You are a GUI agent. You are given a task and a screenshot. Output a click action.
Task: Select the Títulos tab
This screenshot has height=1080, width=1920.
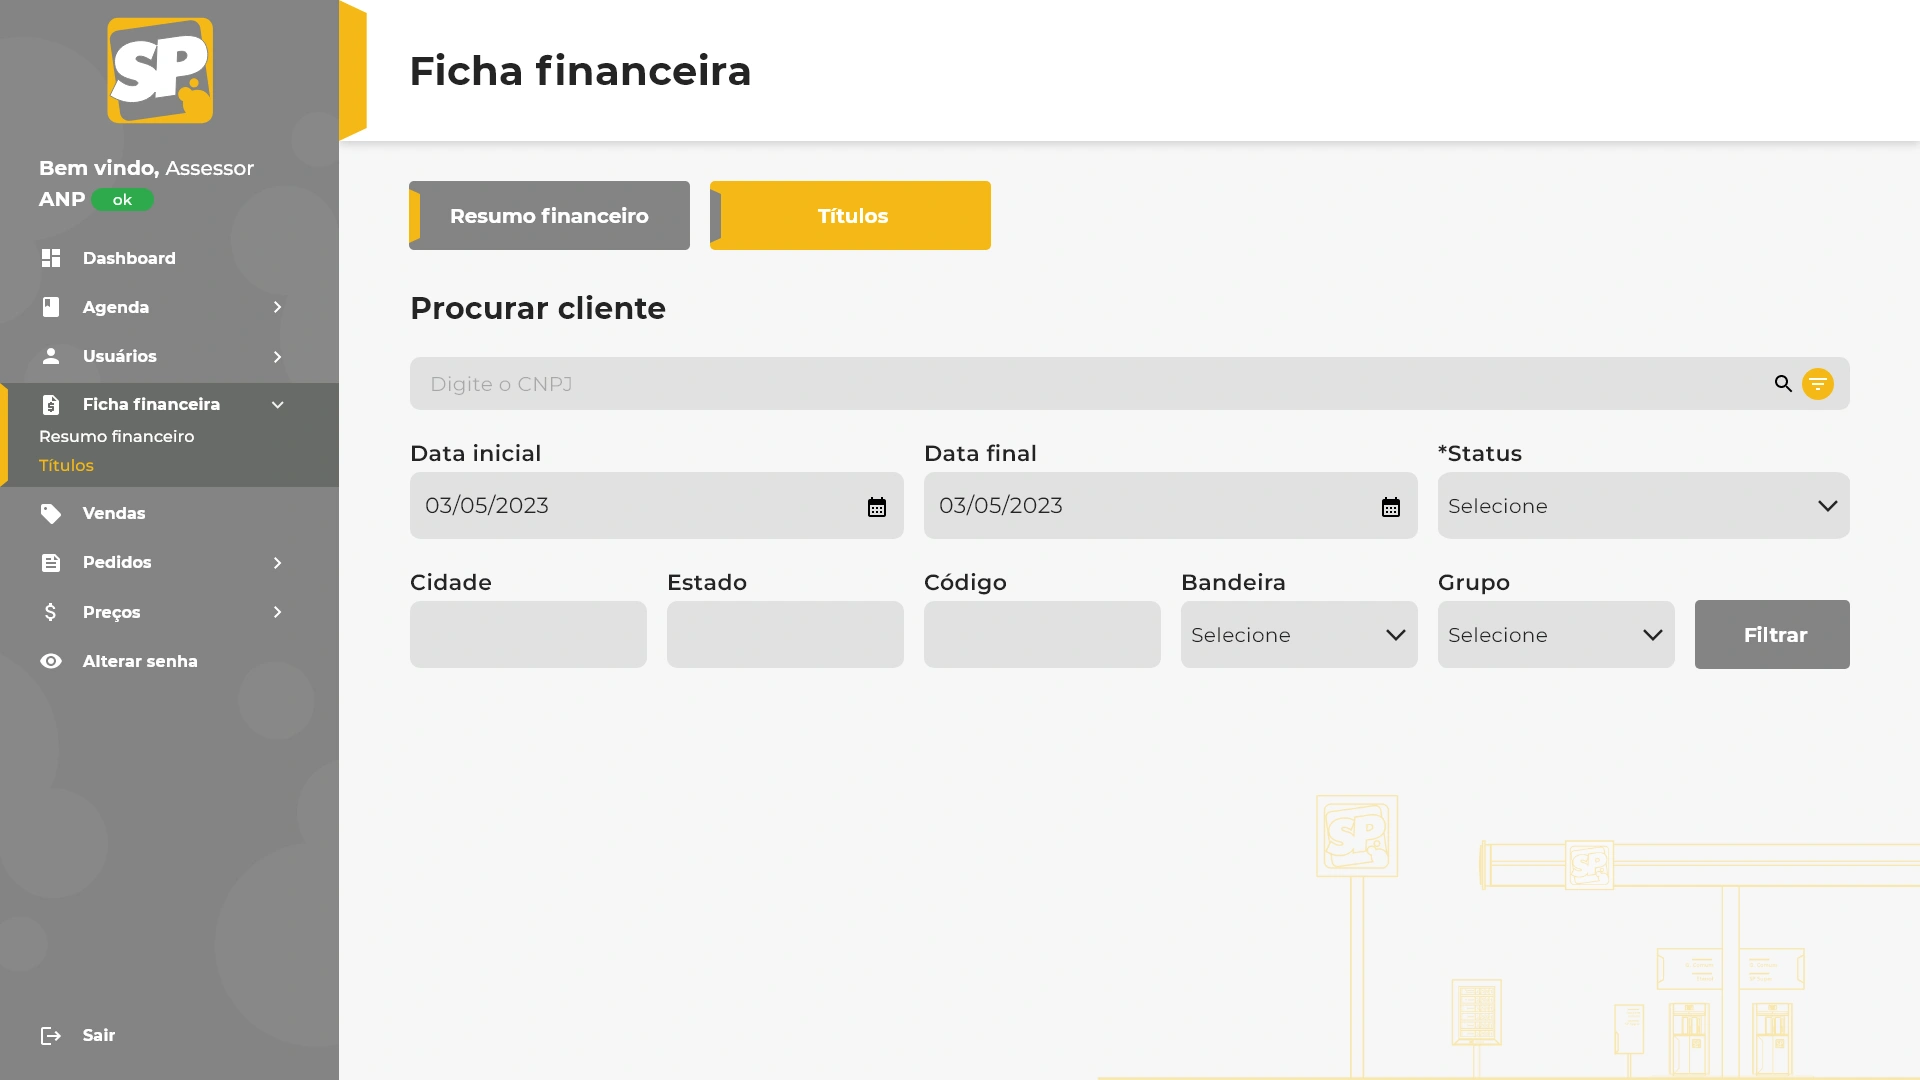(851, 216)
